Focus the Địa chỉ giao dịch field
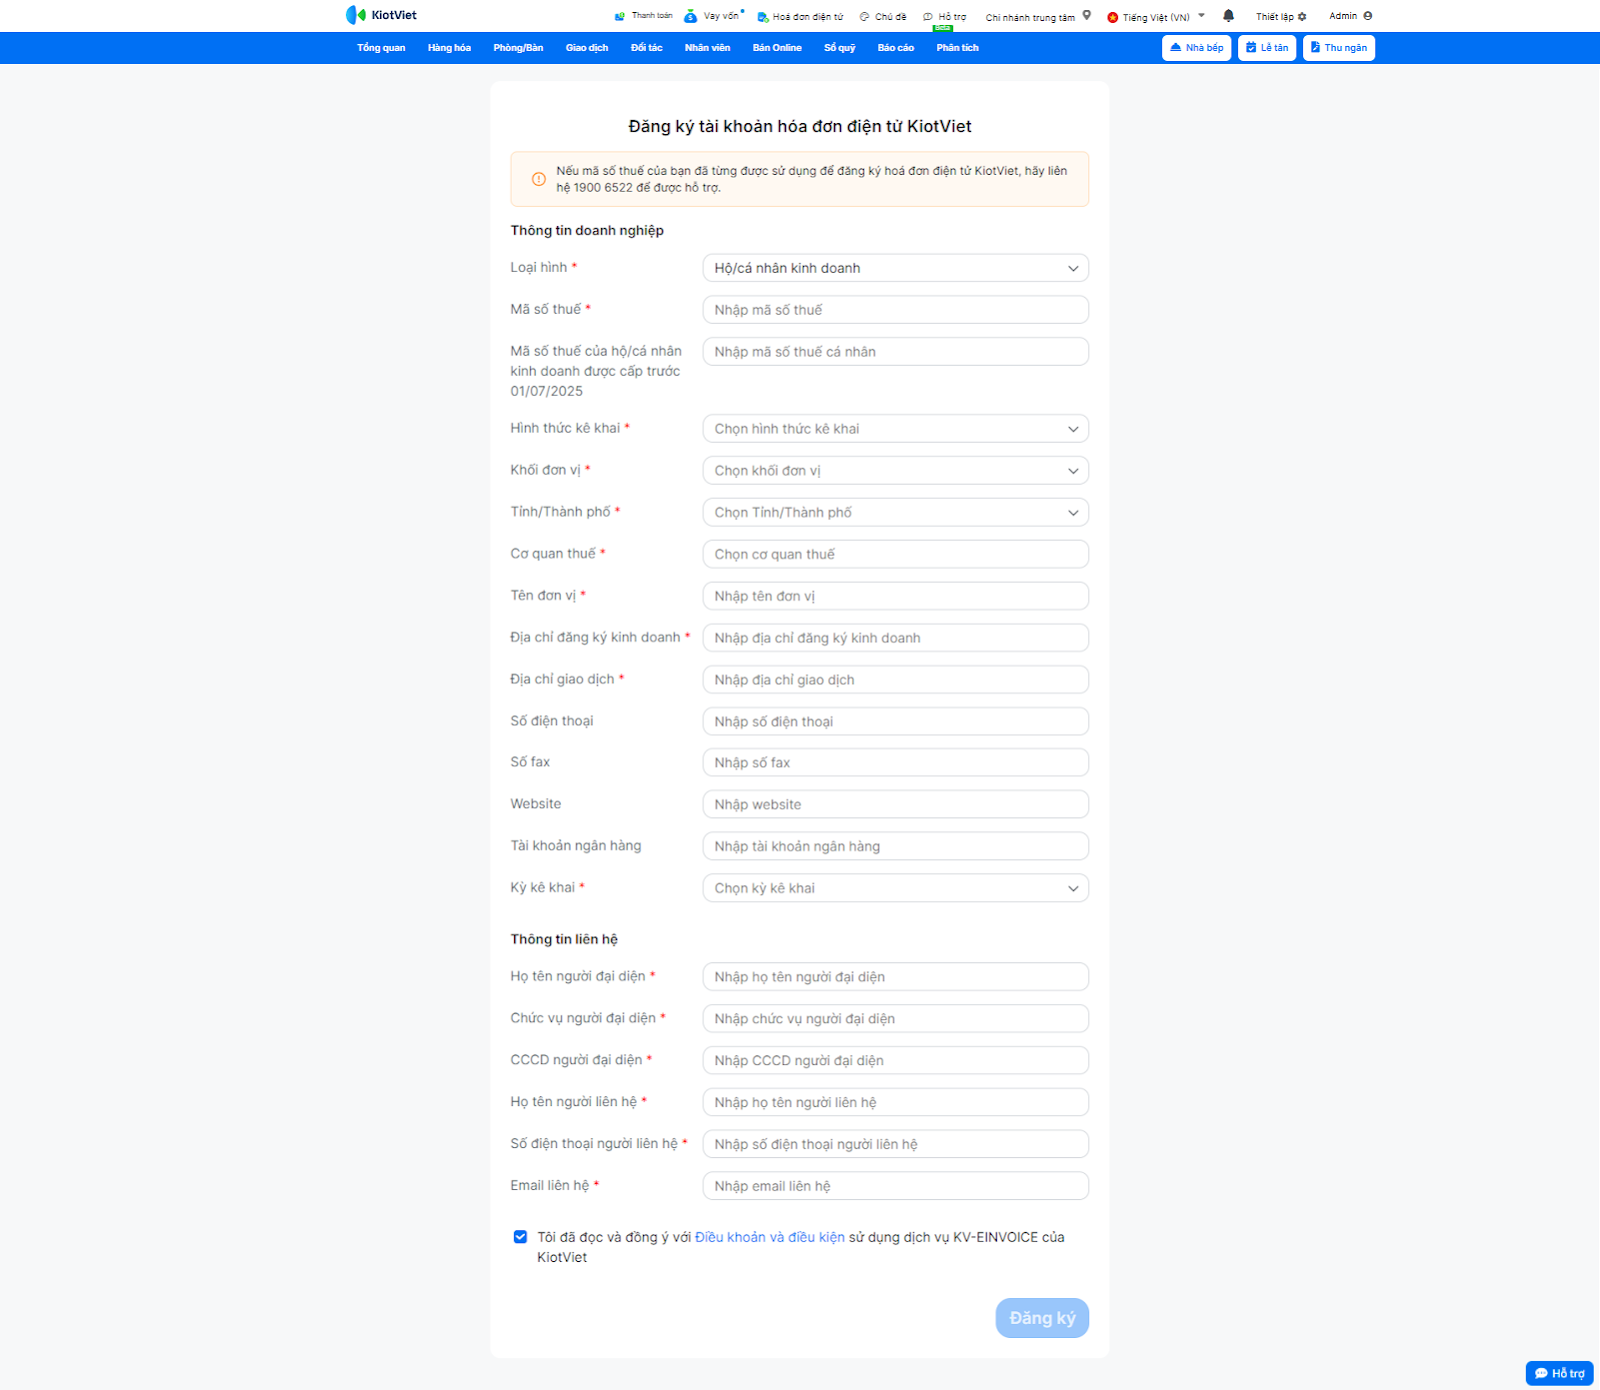Screen dimensions: 1600x1390 point(896,680)
